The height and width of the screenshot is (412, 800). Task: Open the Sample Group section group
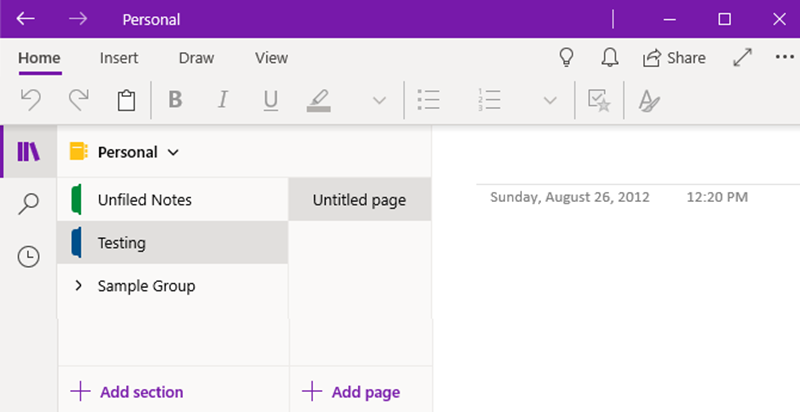173,286
